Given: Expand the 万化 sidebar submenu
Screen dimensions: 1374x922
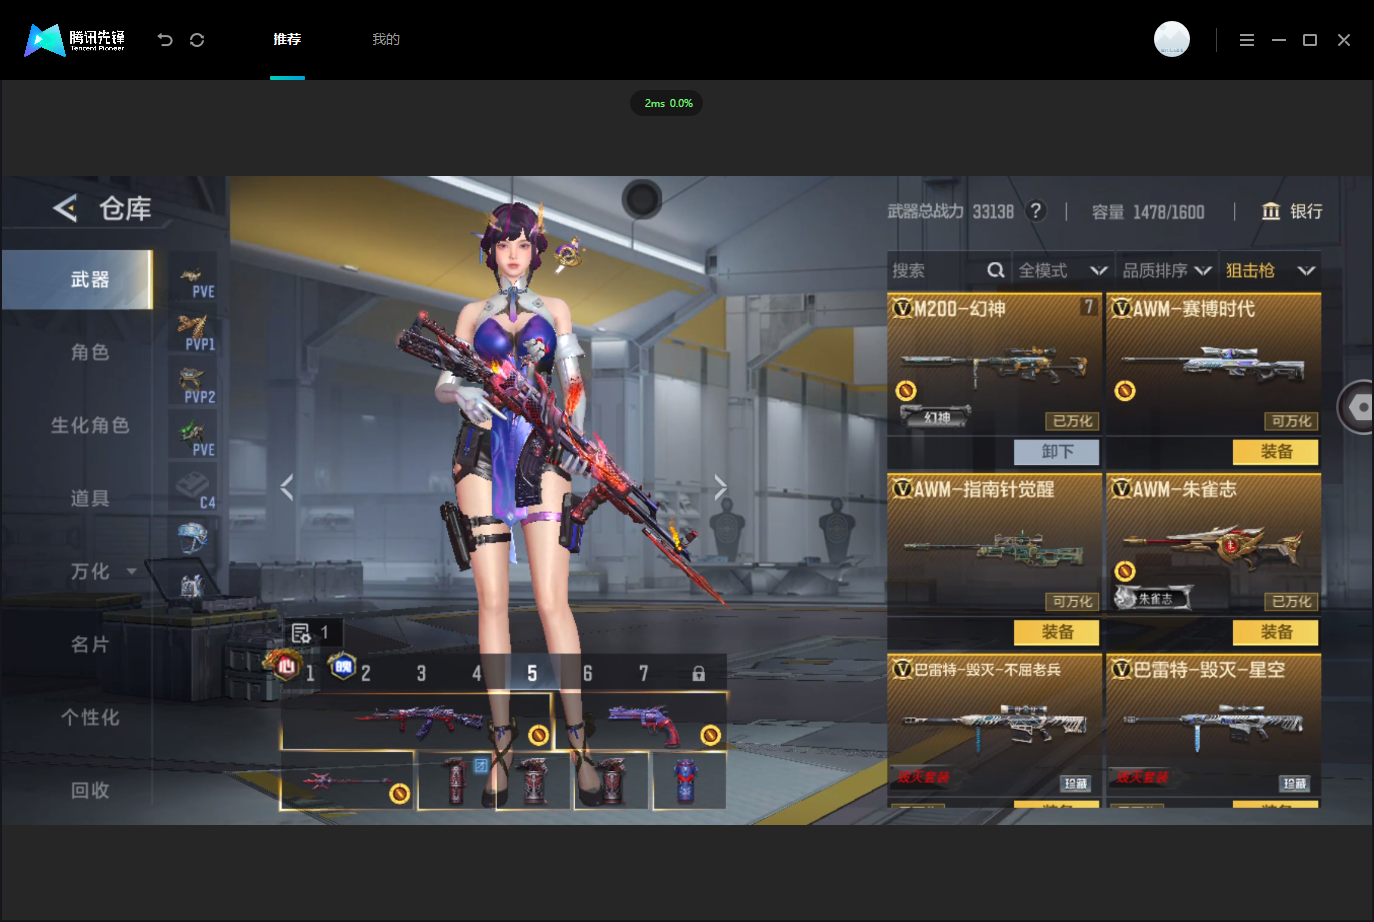Looking at the screenshot, I should tap(131, 571).
